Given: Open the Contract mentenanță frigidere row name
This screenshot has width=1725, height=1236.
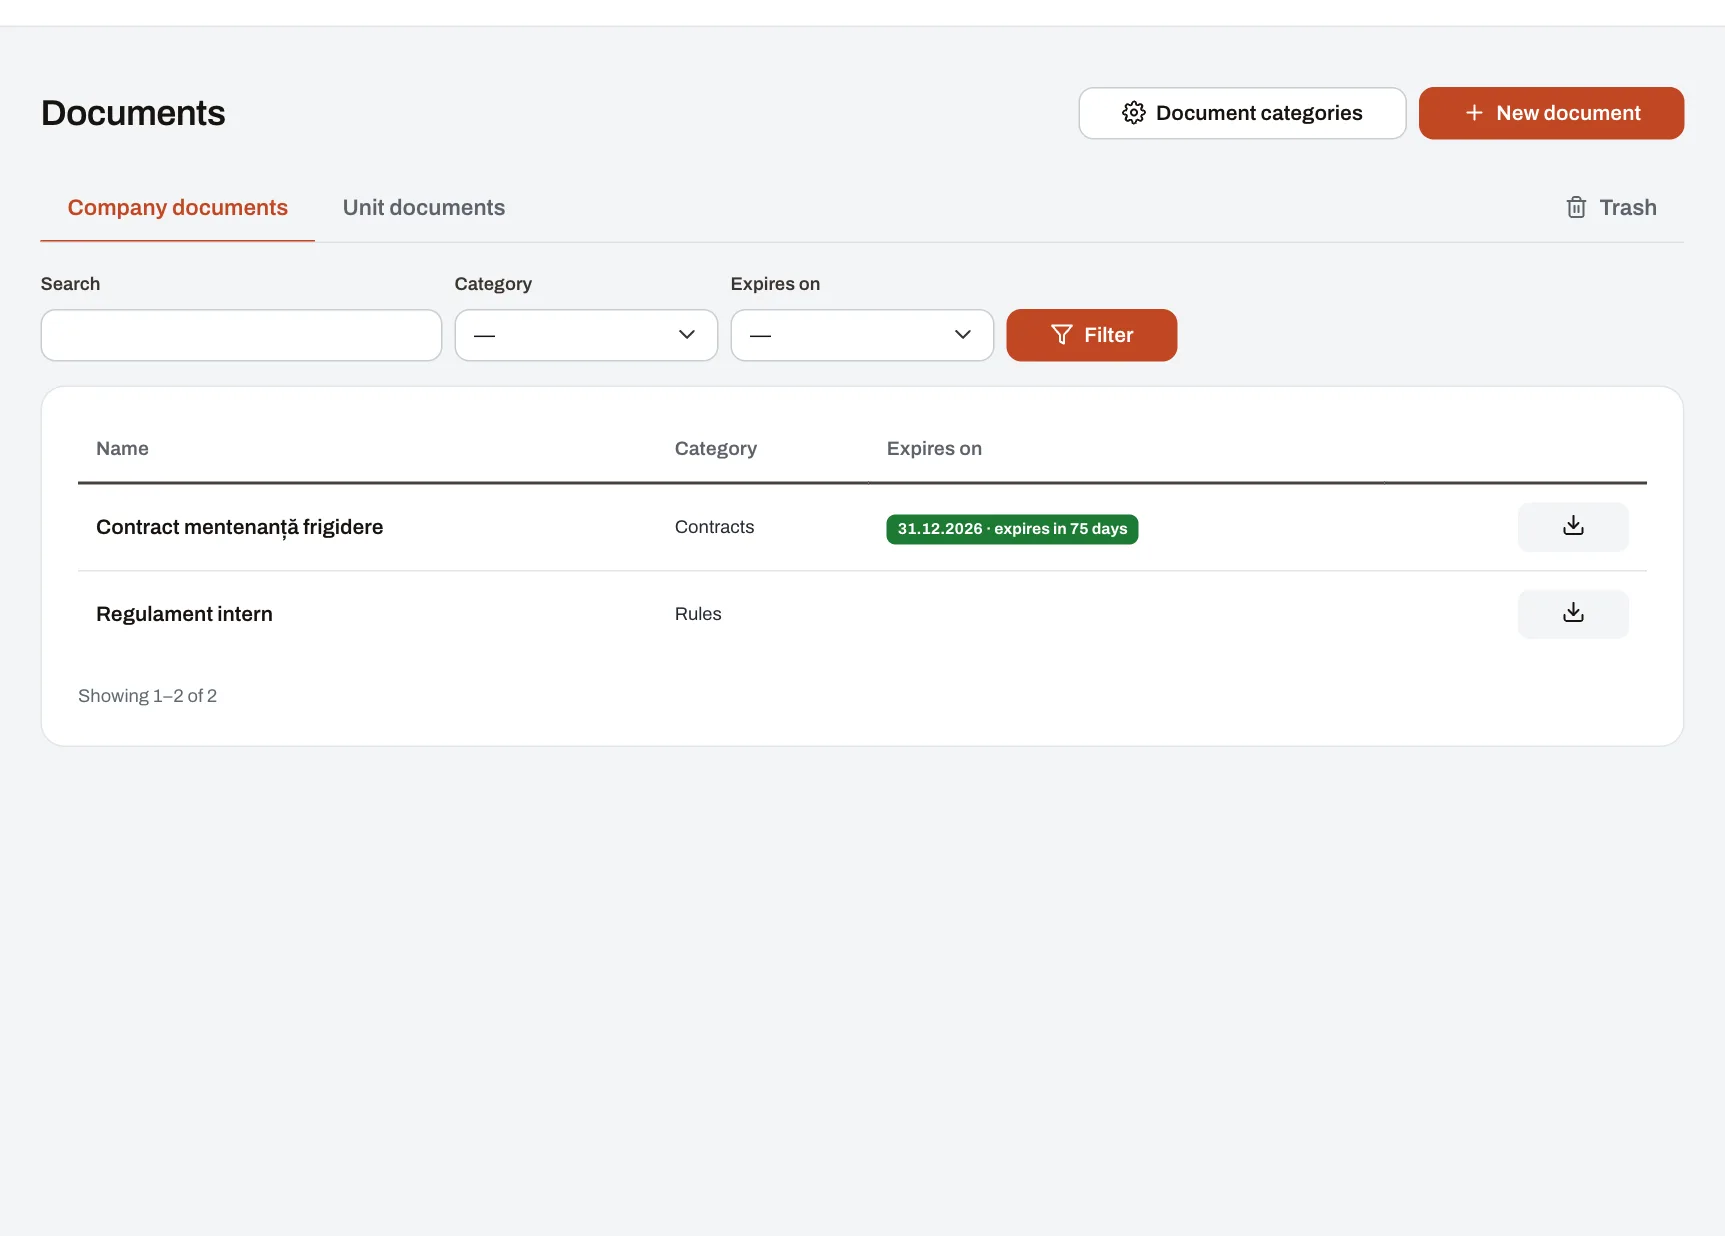Looking at the screenshot, I should click(240, 527).
